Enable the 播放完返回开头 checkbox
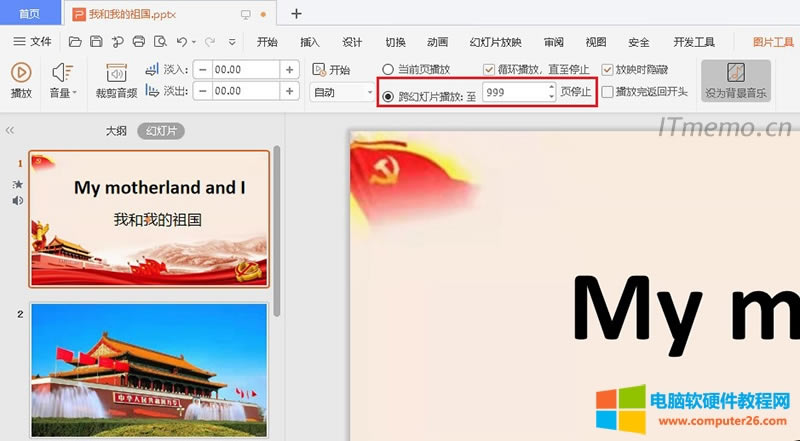Screen dimensions: 800x441 tap(607, 92)
